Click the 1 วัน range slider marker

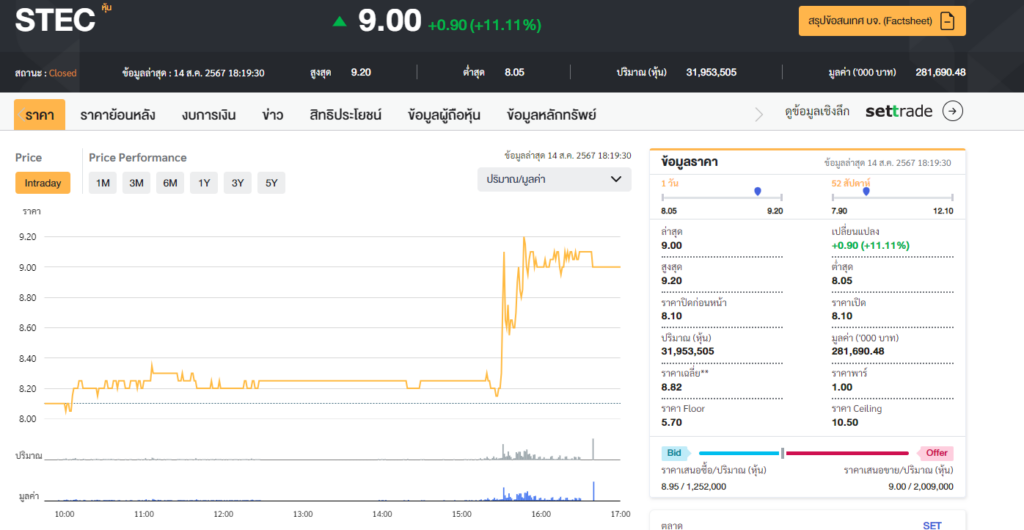[758, 191]
